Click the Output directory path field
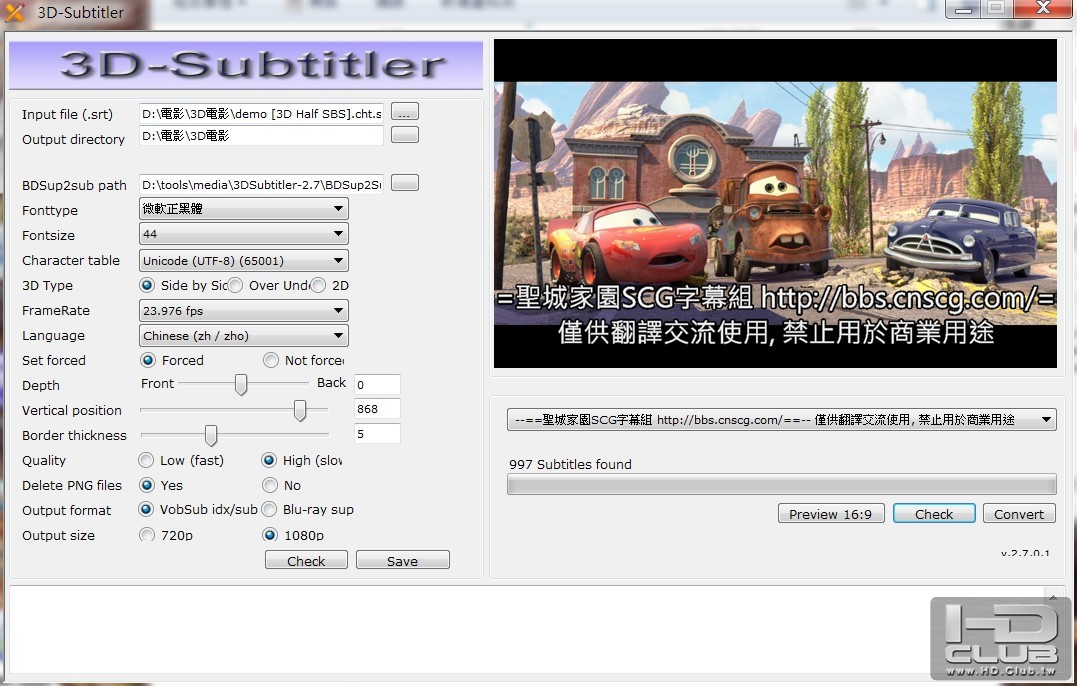The height and width of the screenshot is (686, 1077). pos(261,136)
